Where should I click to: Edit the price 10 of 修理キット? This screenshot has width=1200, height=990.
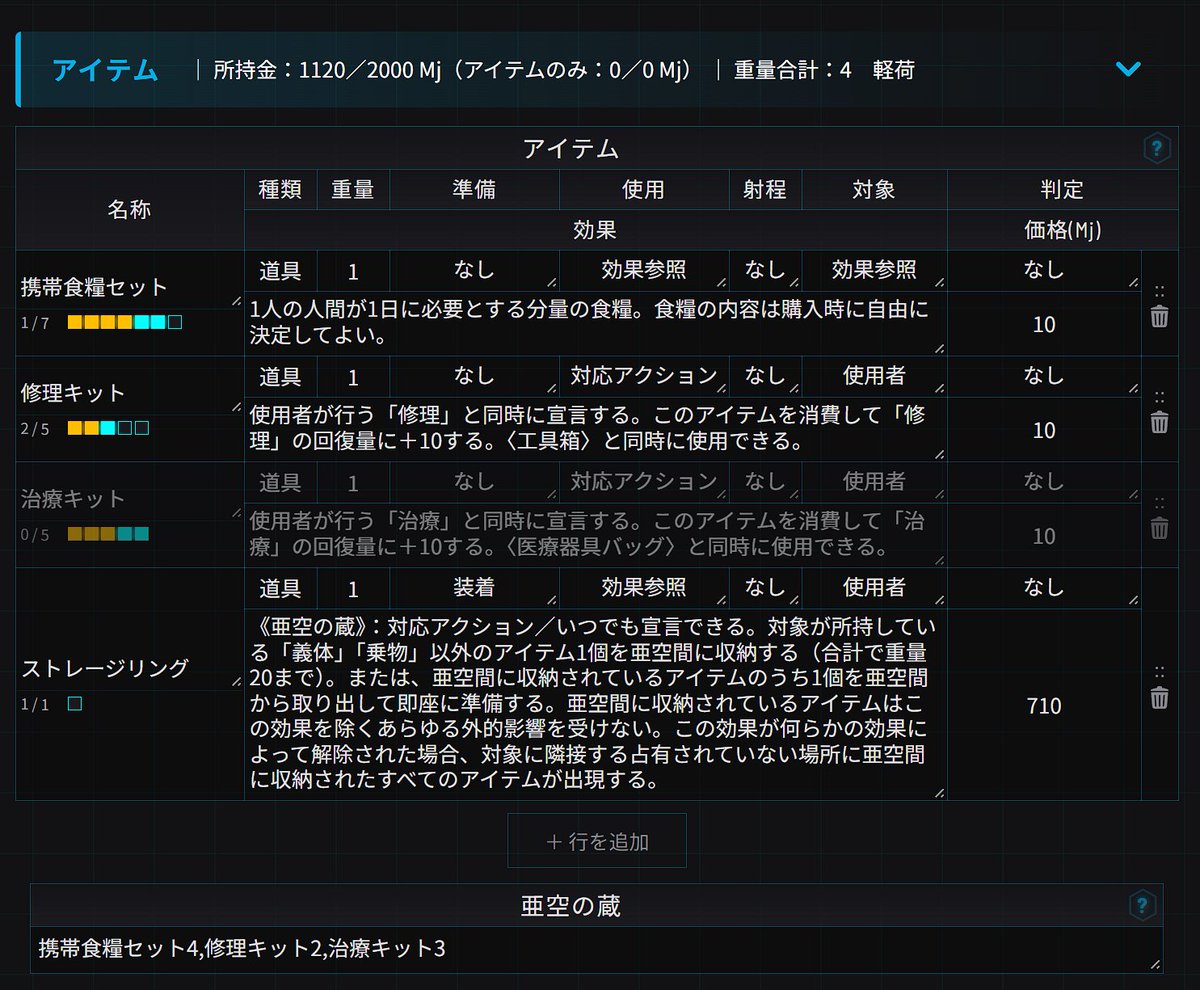1044,430
